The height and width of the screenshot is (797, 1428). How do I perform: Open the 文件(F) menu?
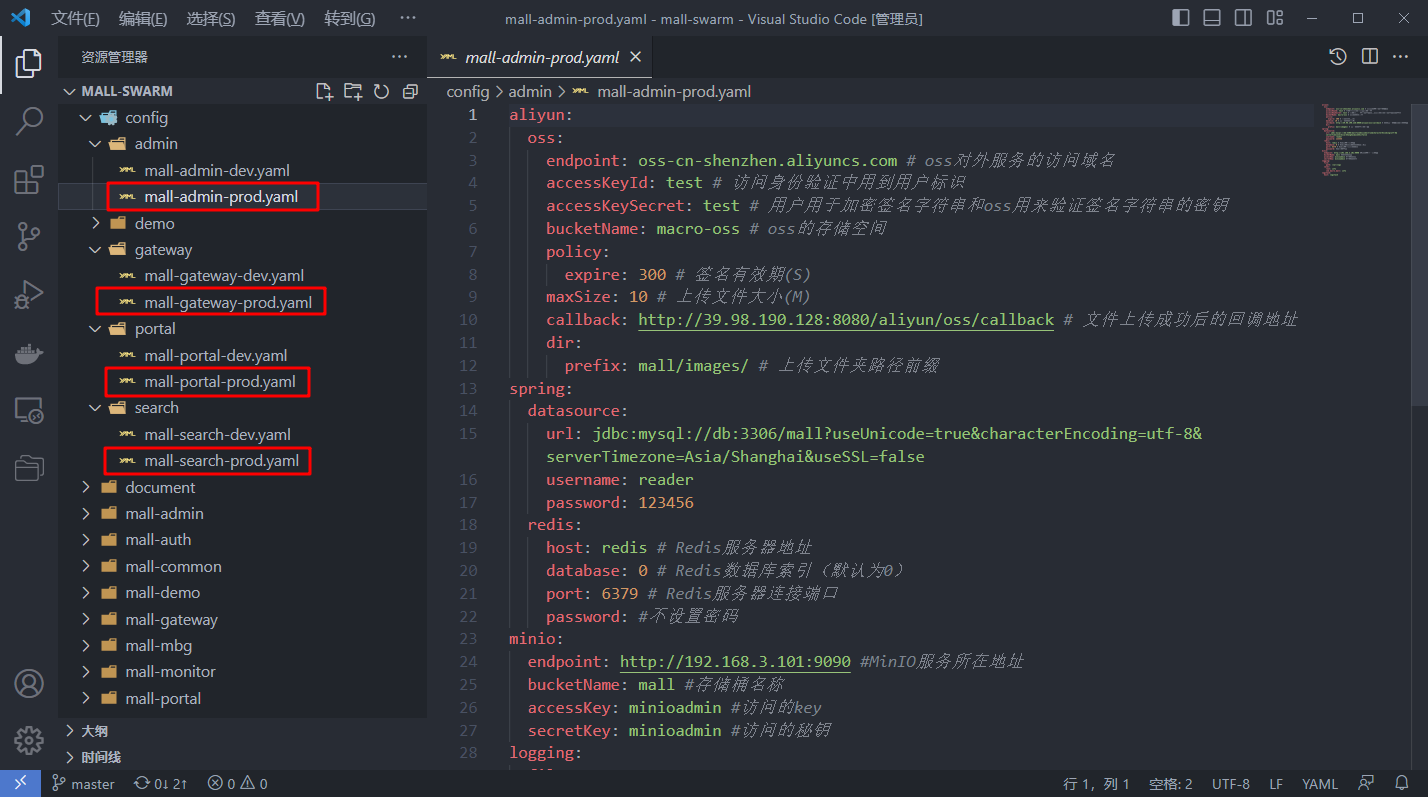pyautogui.click(x=75, y=18)
